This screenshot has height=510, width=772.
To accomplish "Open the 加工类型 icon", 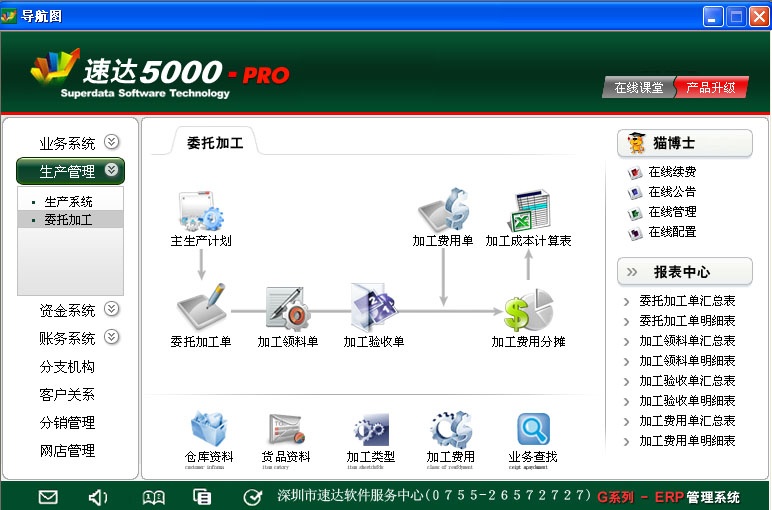I will (x=371, y=429).
